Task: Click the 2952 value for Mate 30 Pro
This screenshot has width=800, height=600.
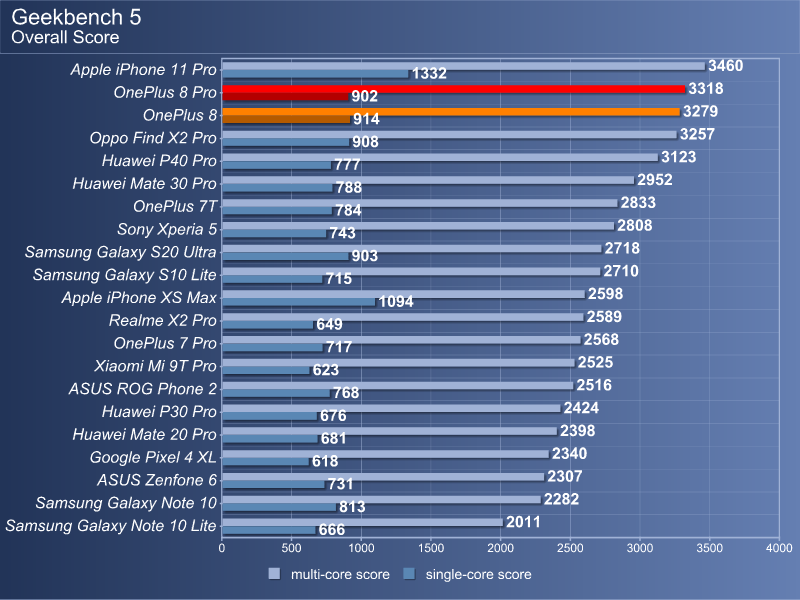Action: tap(655, 180)
